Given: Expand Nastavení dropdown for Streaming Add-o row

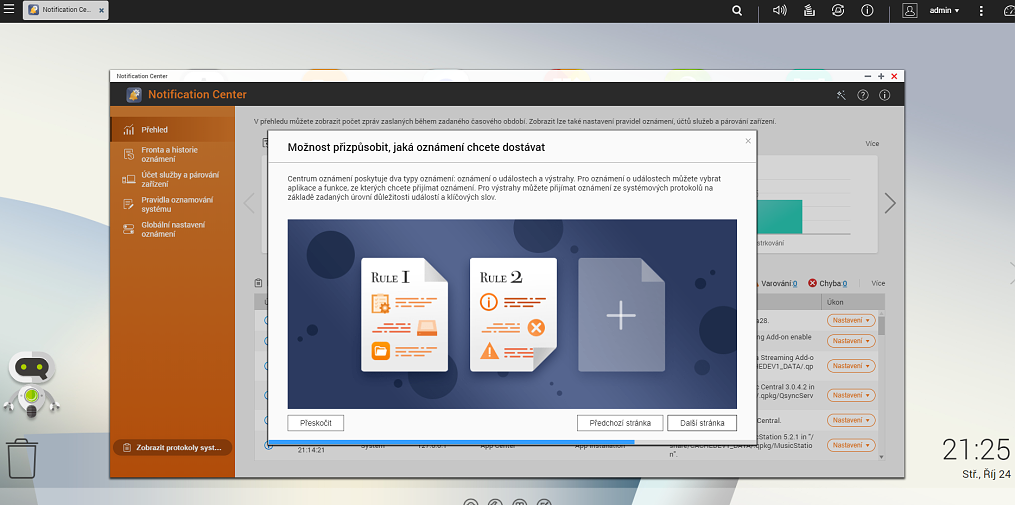Looking at the screenshot, I should (x=851, y=366).
